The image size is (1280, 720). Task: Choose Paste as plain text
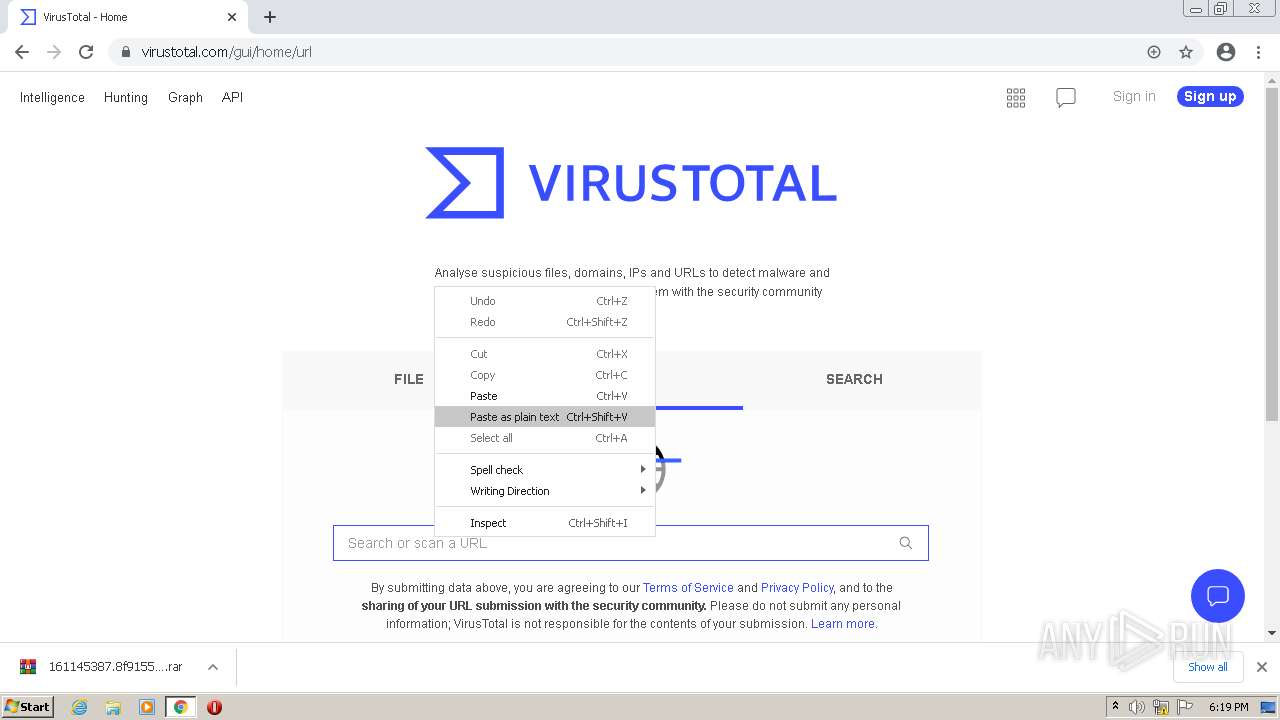[545, 417]
